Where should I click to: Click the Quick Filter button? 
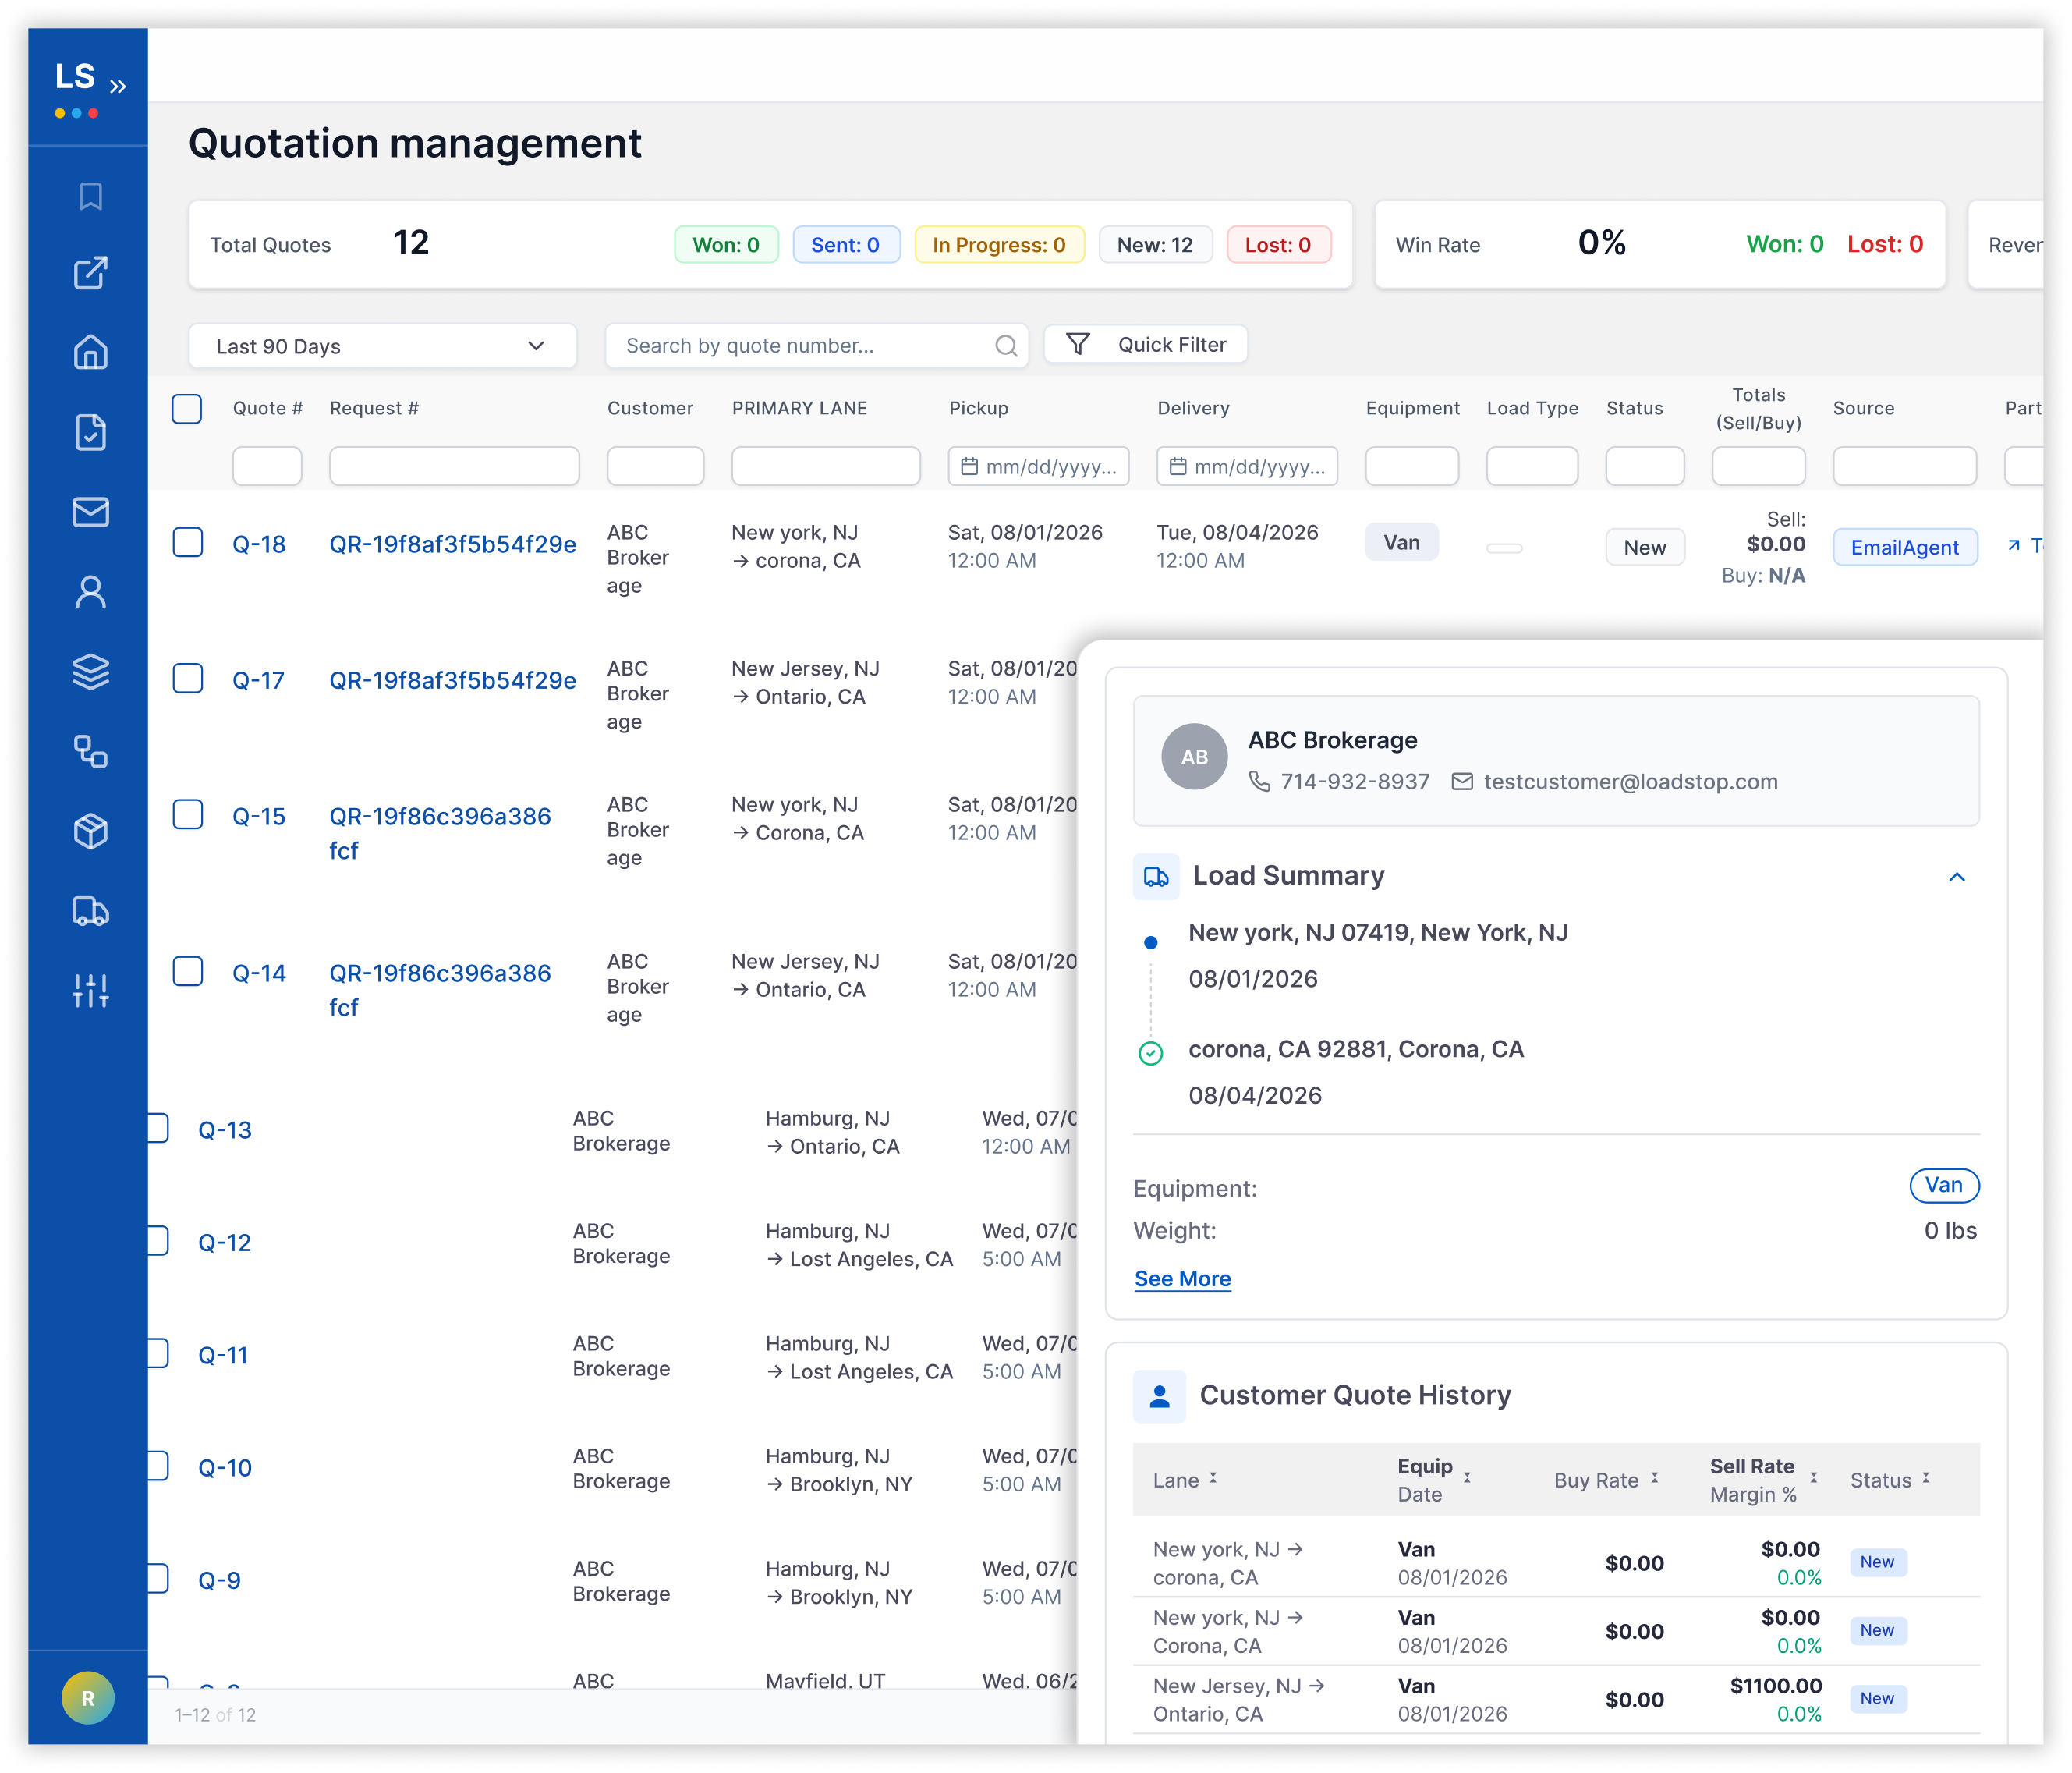tap(1146, 345)
